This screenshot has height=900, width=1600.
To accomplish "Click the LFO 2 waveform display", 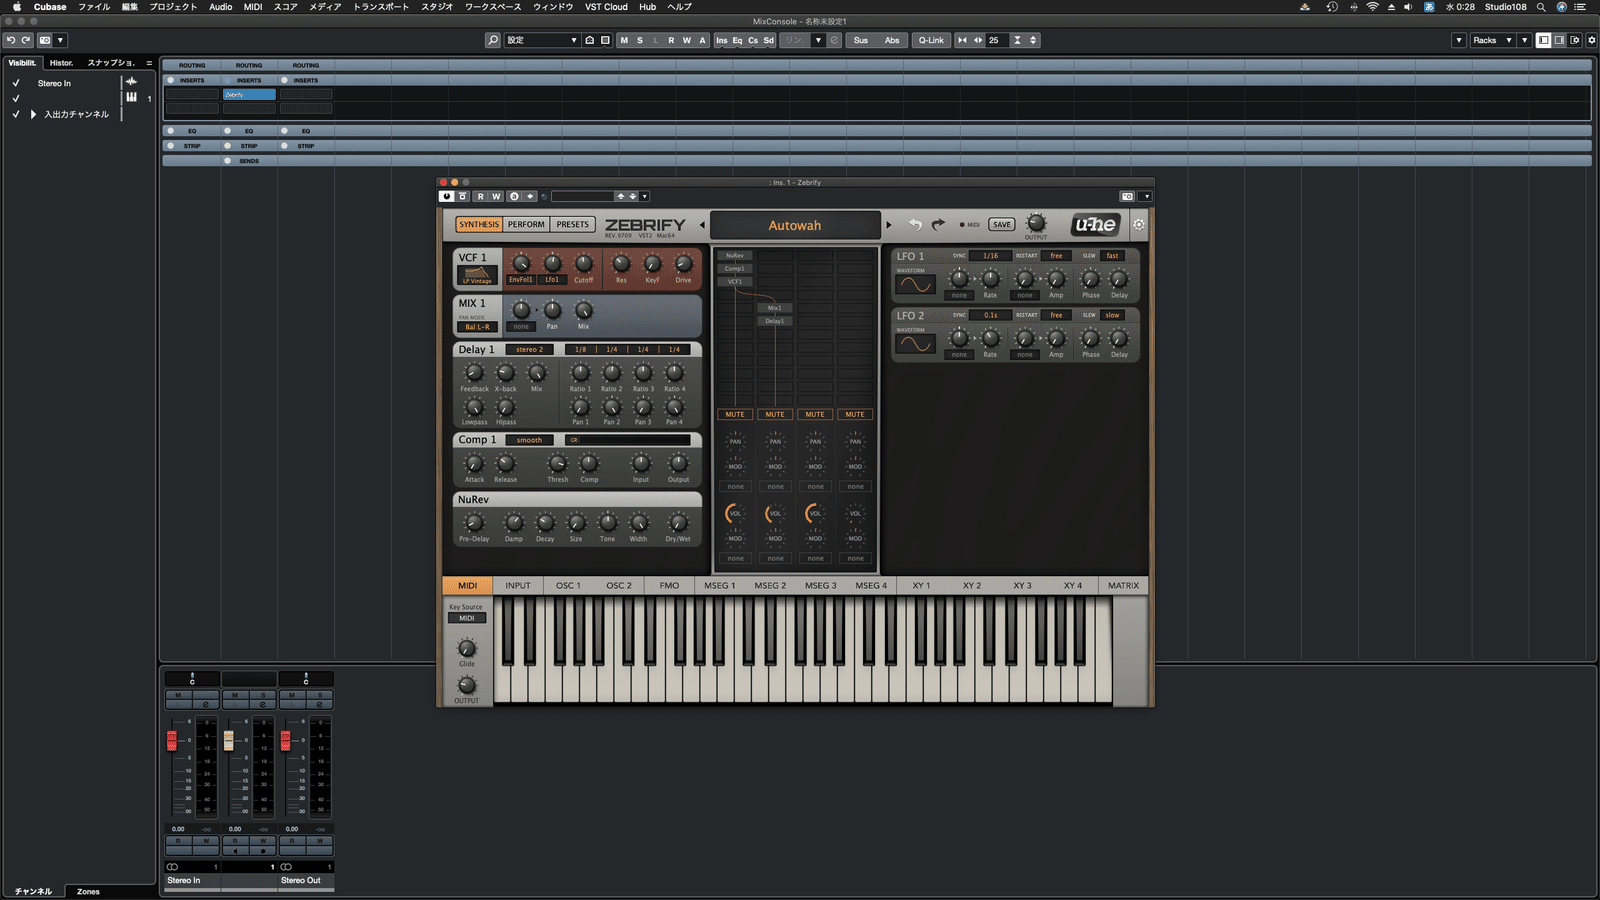I will 915,344.
